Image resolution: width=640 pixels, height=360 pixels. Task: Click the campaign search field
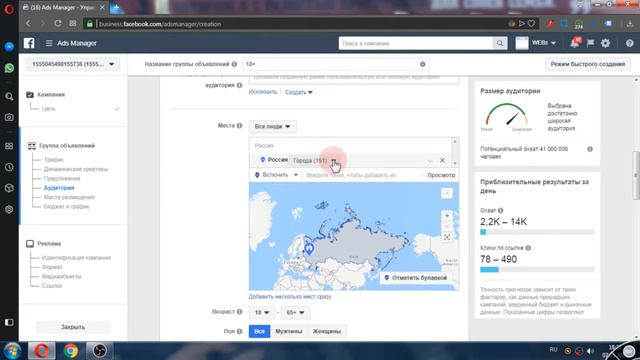[416, 43]
